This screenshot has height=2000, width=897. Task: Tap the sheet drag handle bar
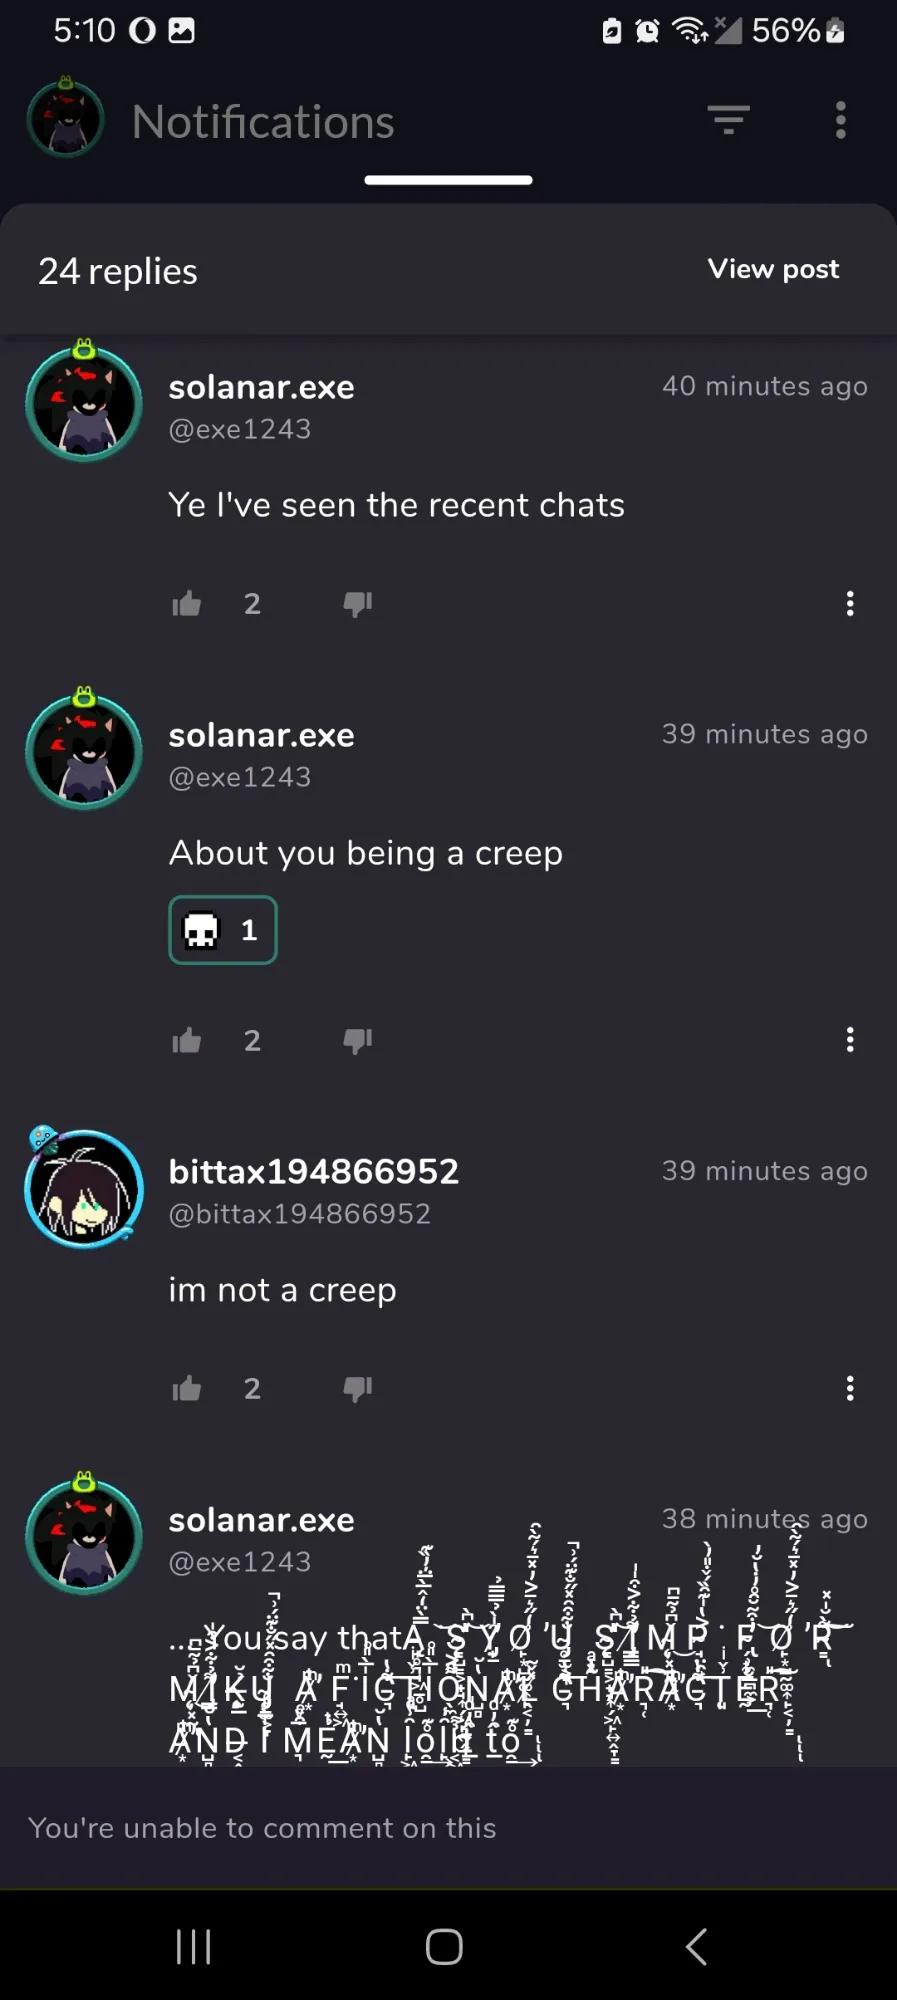tap(448, 180)
